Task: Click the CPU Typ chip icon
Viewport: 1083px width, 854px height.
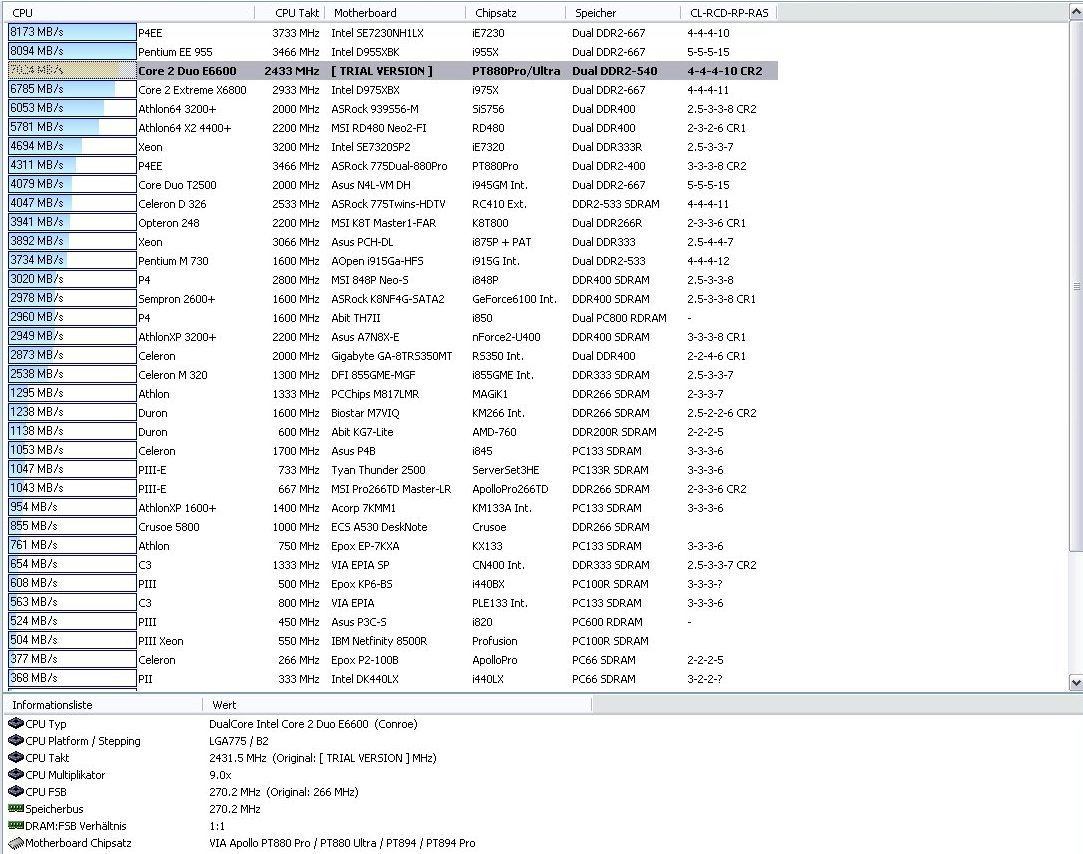Action: [x=15, y=723]
